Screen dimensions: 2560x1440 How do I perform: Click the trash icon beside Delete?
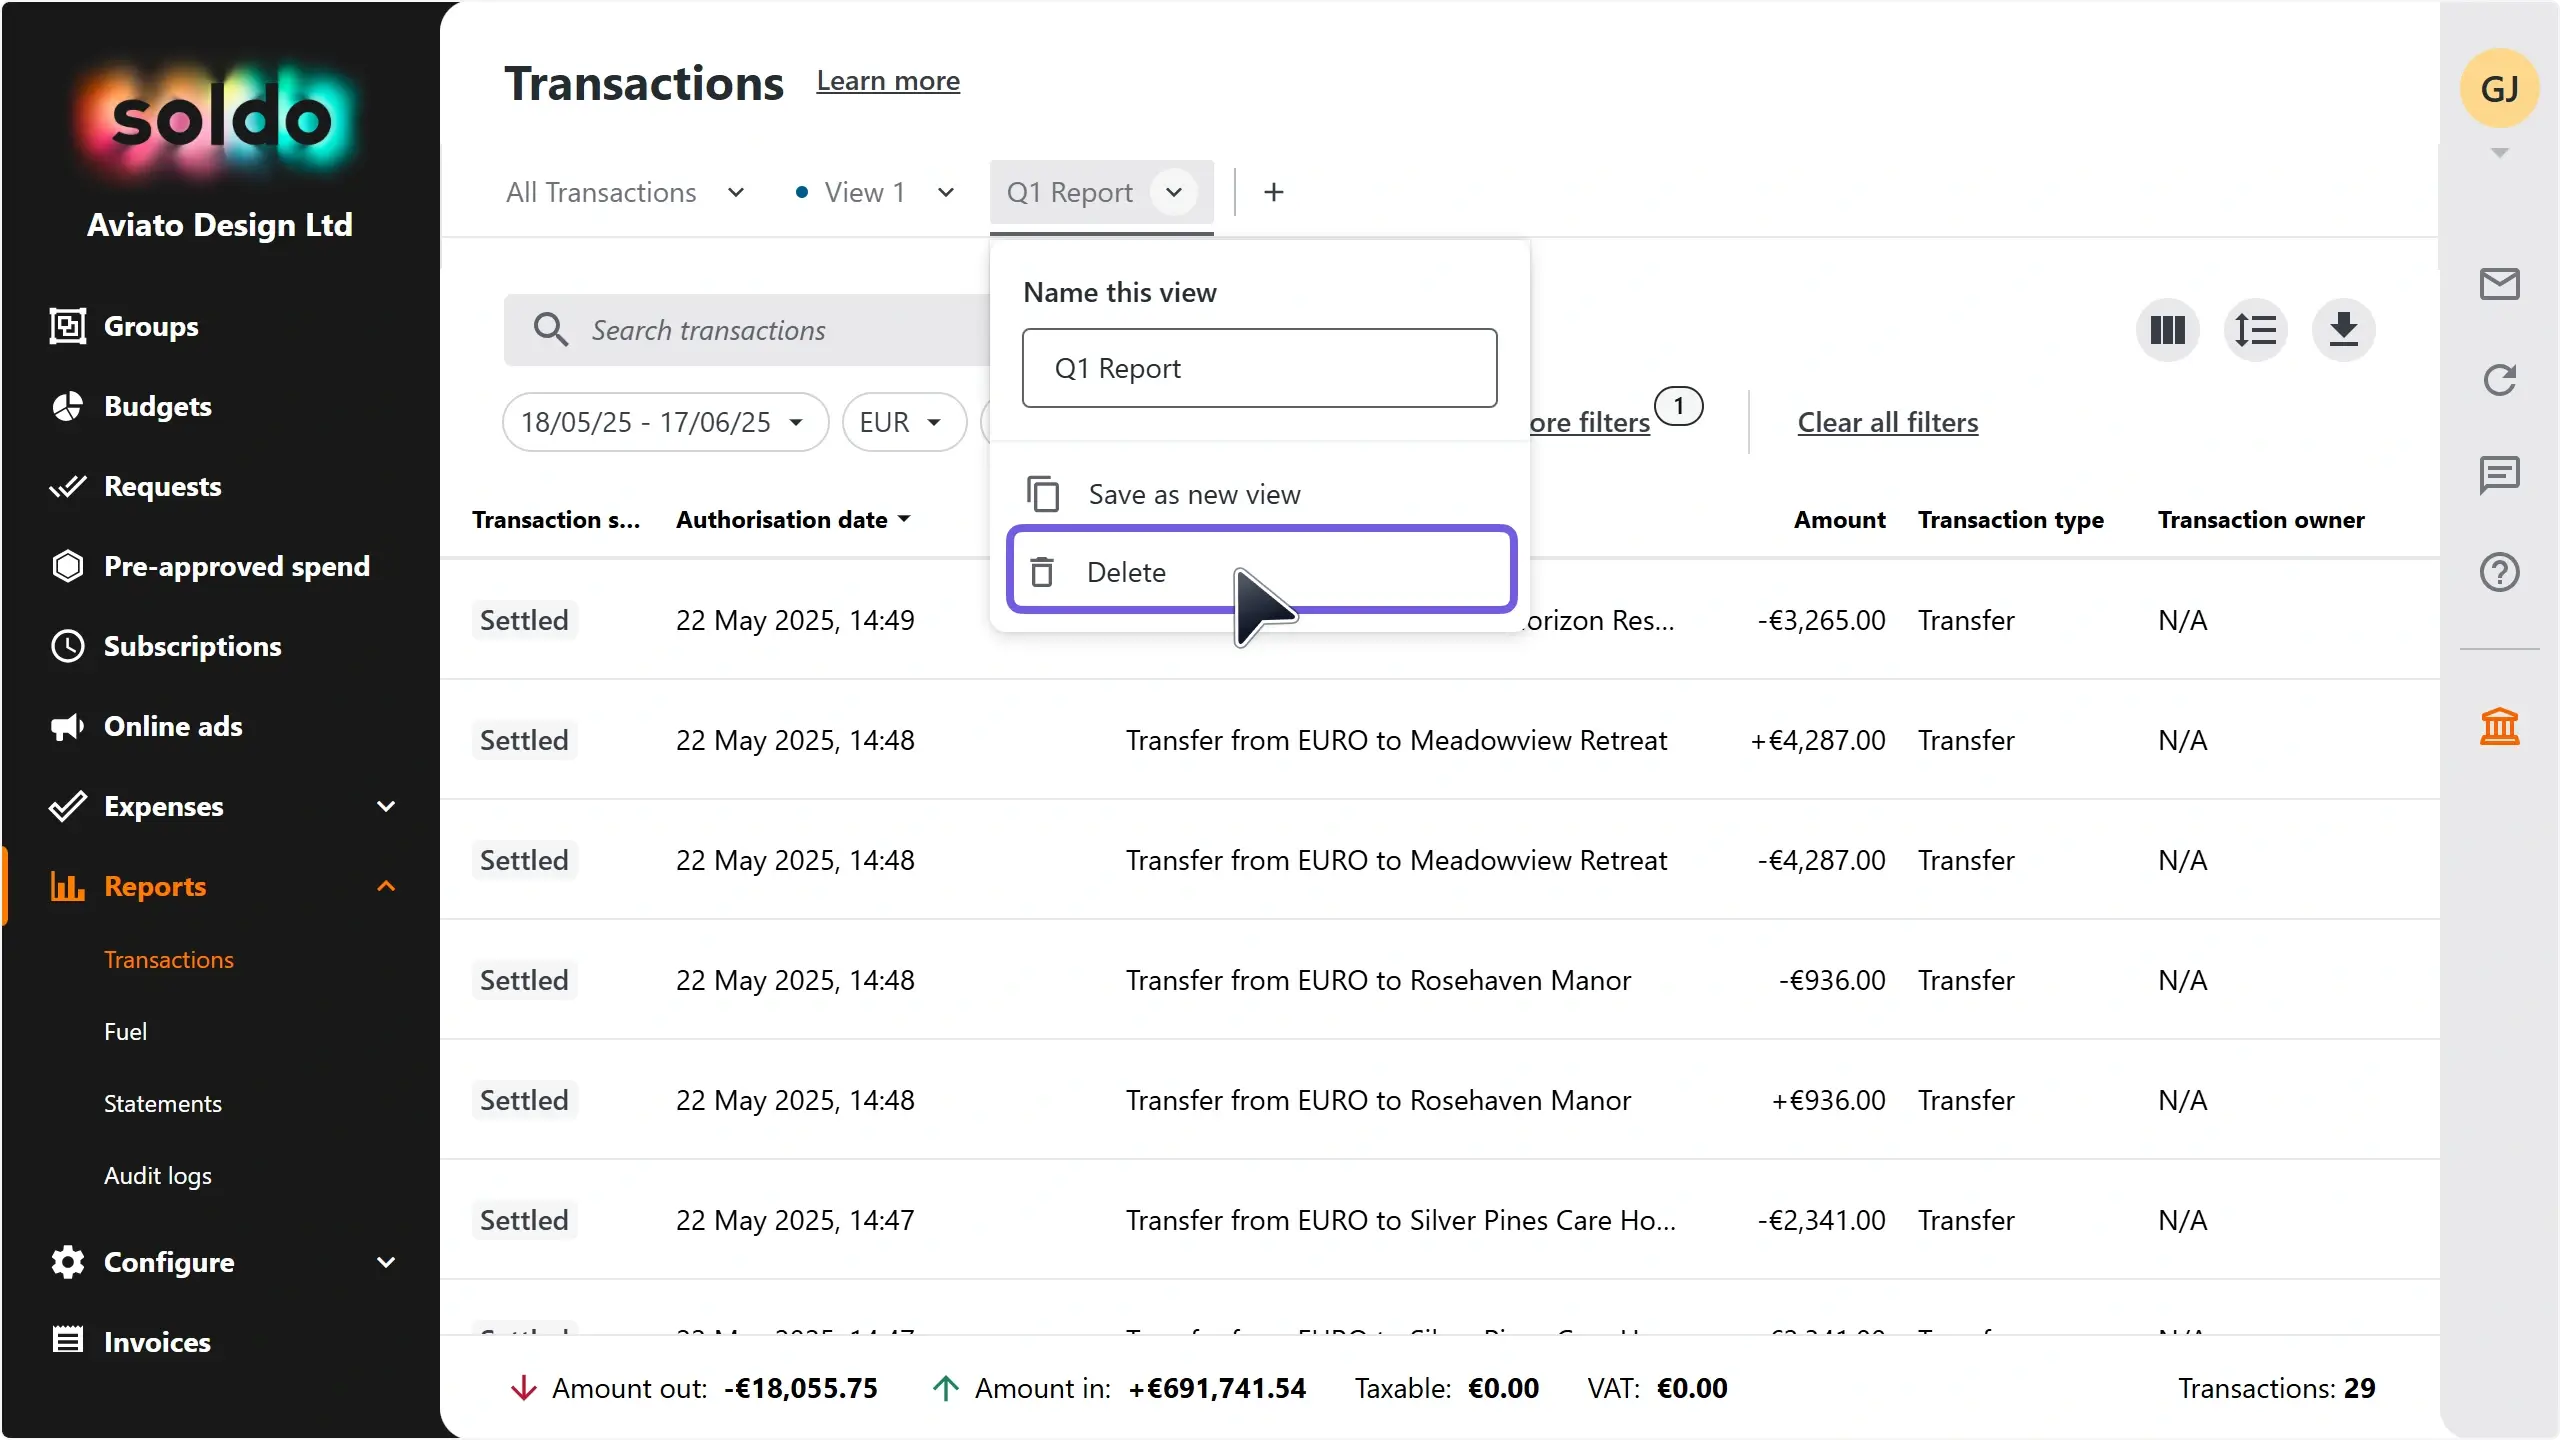1042,572
